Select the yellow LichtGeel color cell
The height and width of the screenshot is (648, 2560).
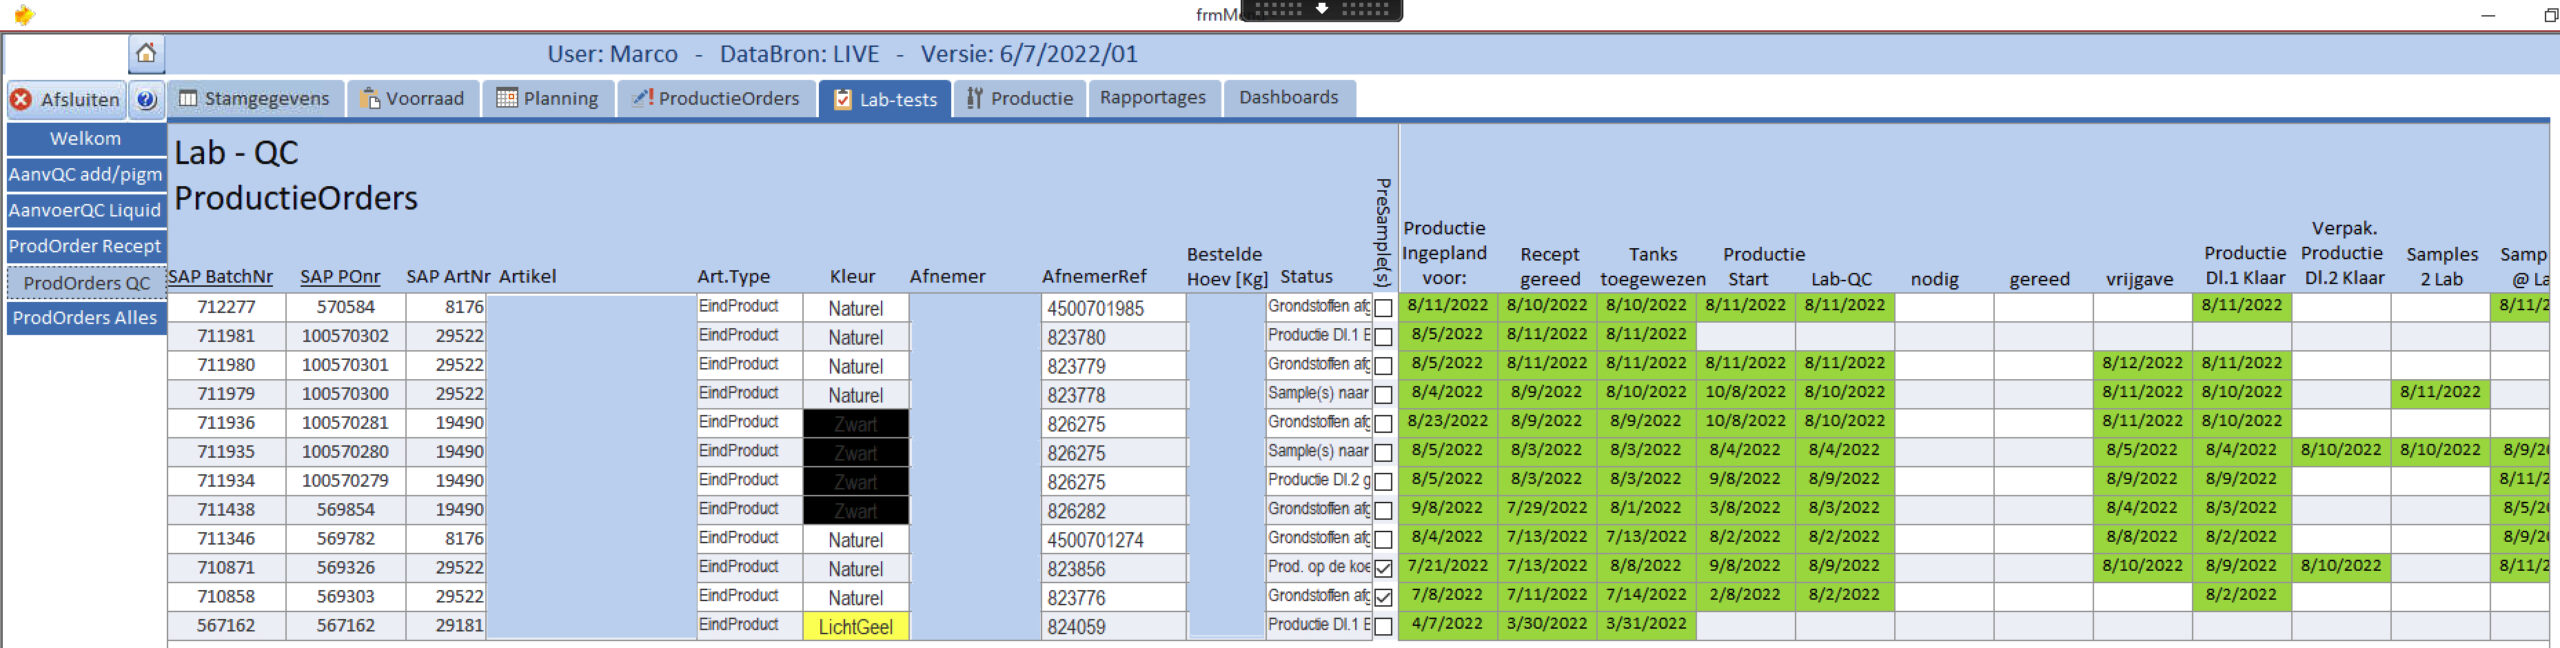pos(855,627)
